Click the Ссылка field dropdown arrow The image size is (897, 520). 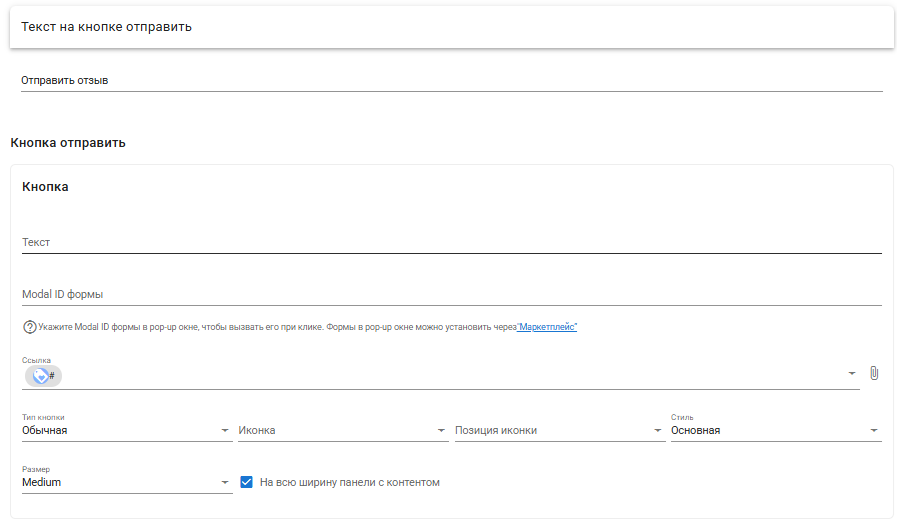click(852, 374)
